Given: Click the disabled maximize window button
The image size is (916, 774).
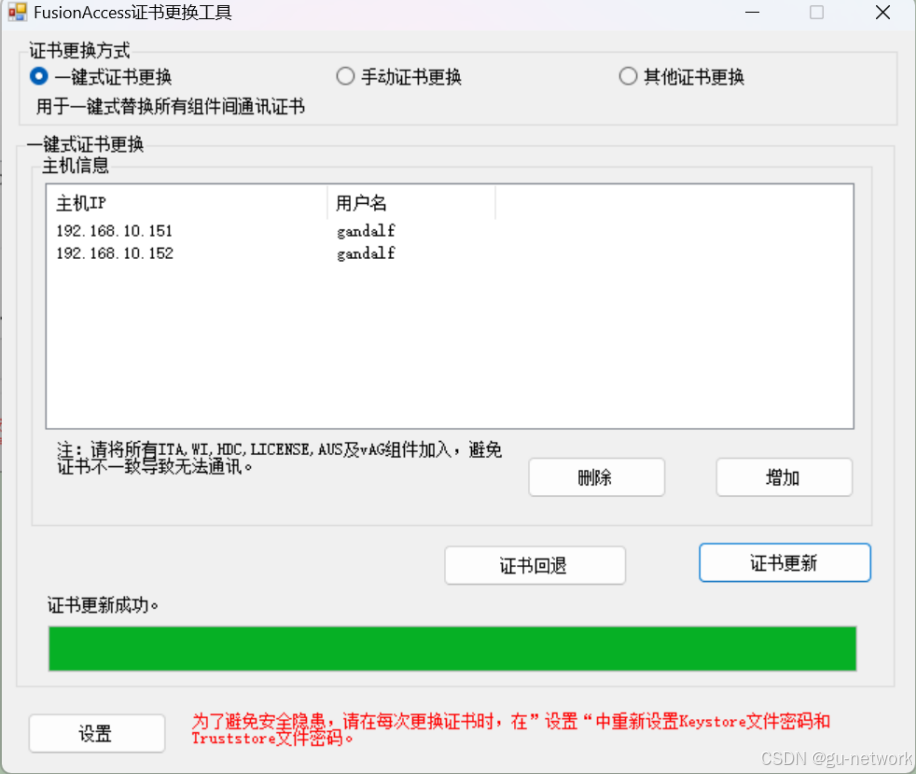Looking at the screenshot, I should (x=817, y=12).
